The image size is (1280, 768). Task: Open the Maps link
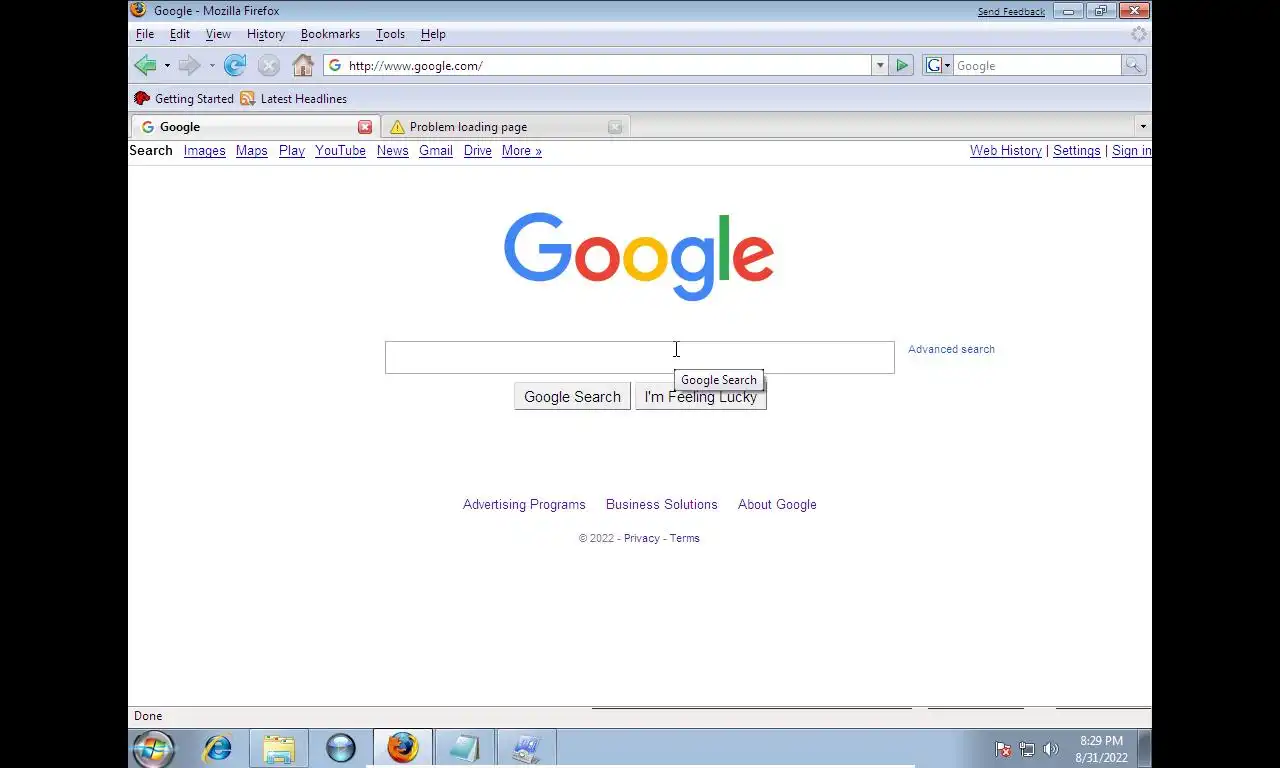coord(252,151)
